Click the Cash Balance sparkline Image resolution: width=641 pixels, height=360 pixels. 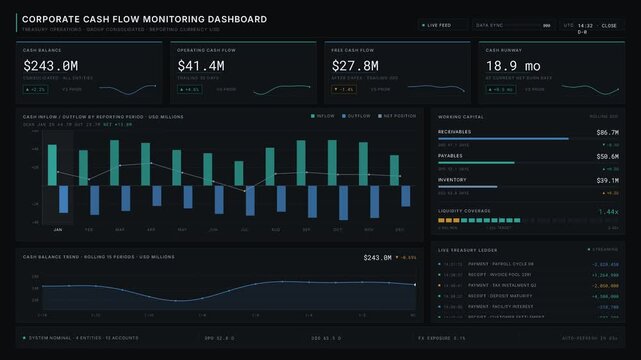[x=128, y=89]
